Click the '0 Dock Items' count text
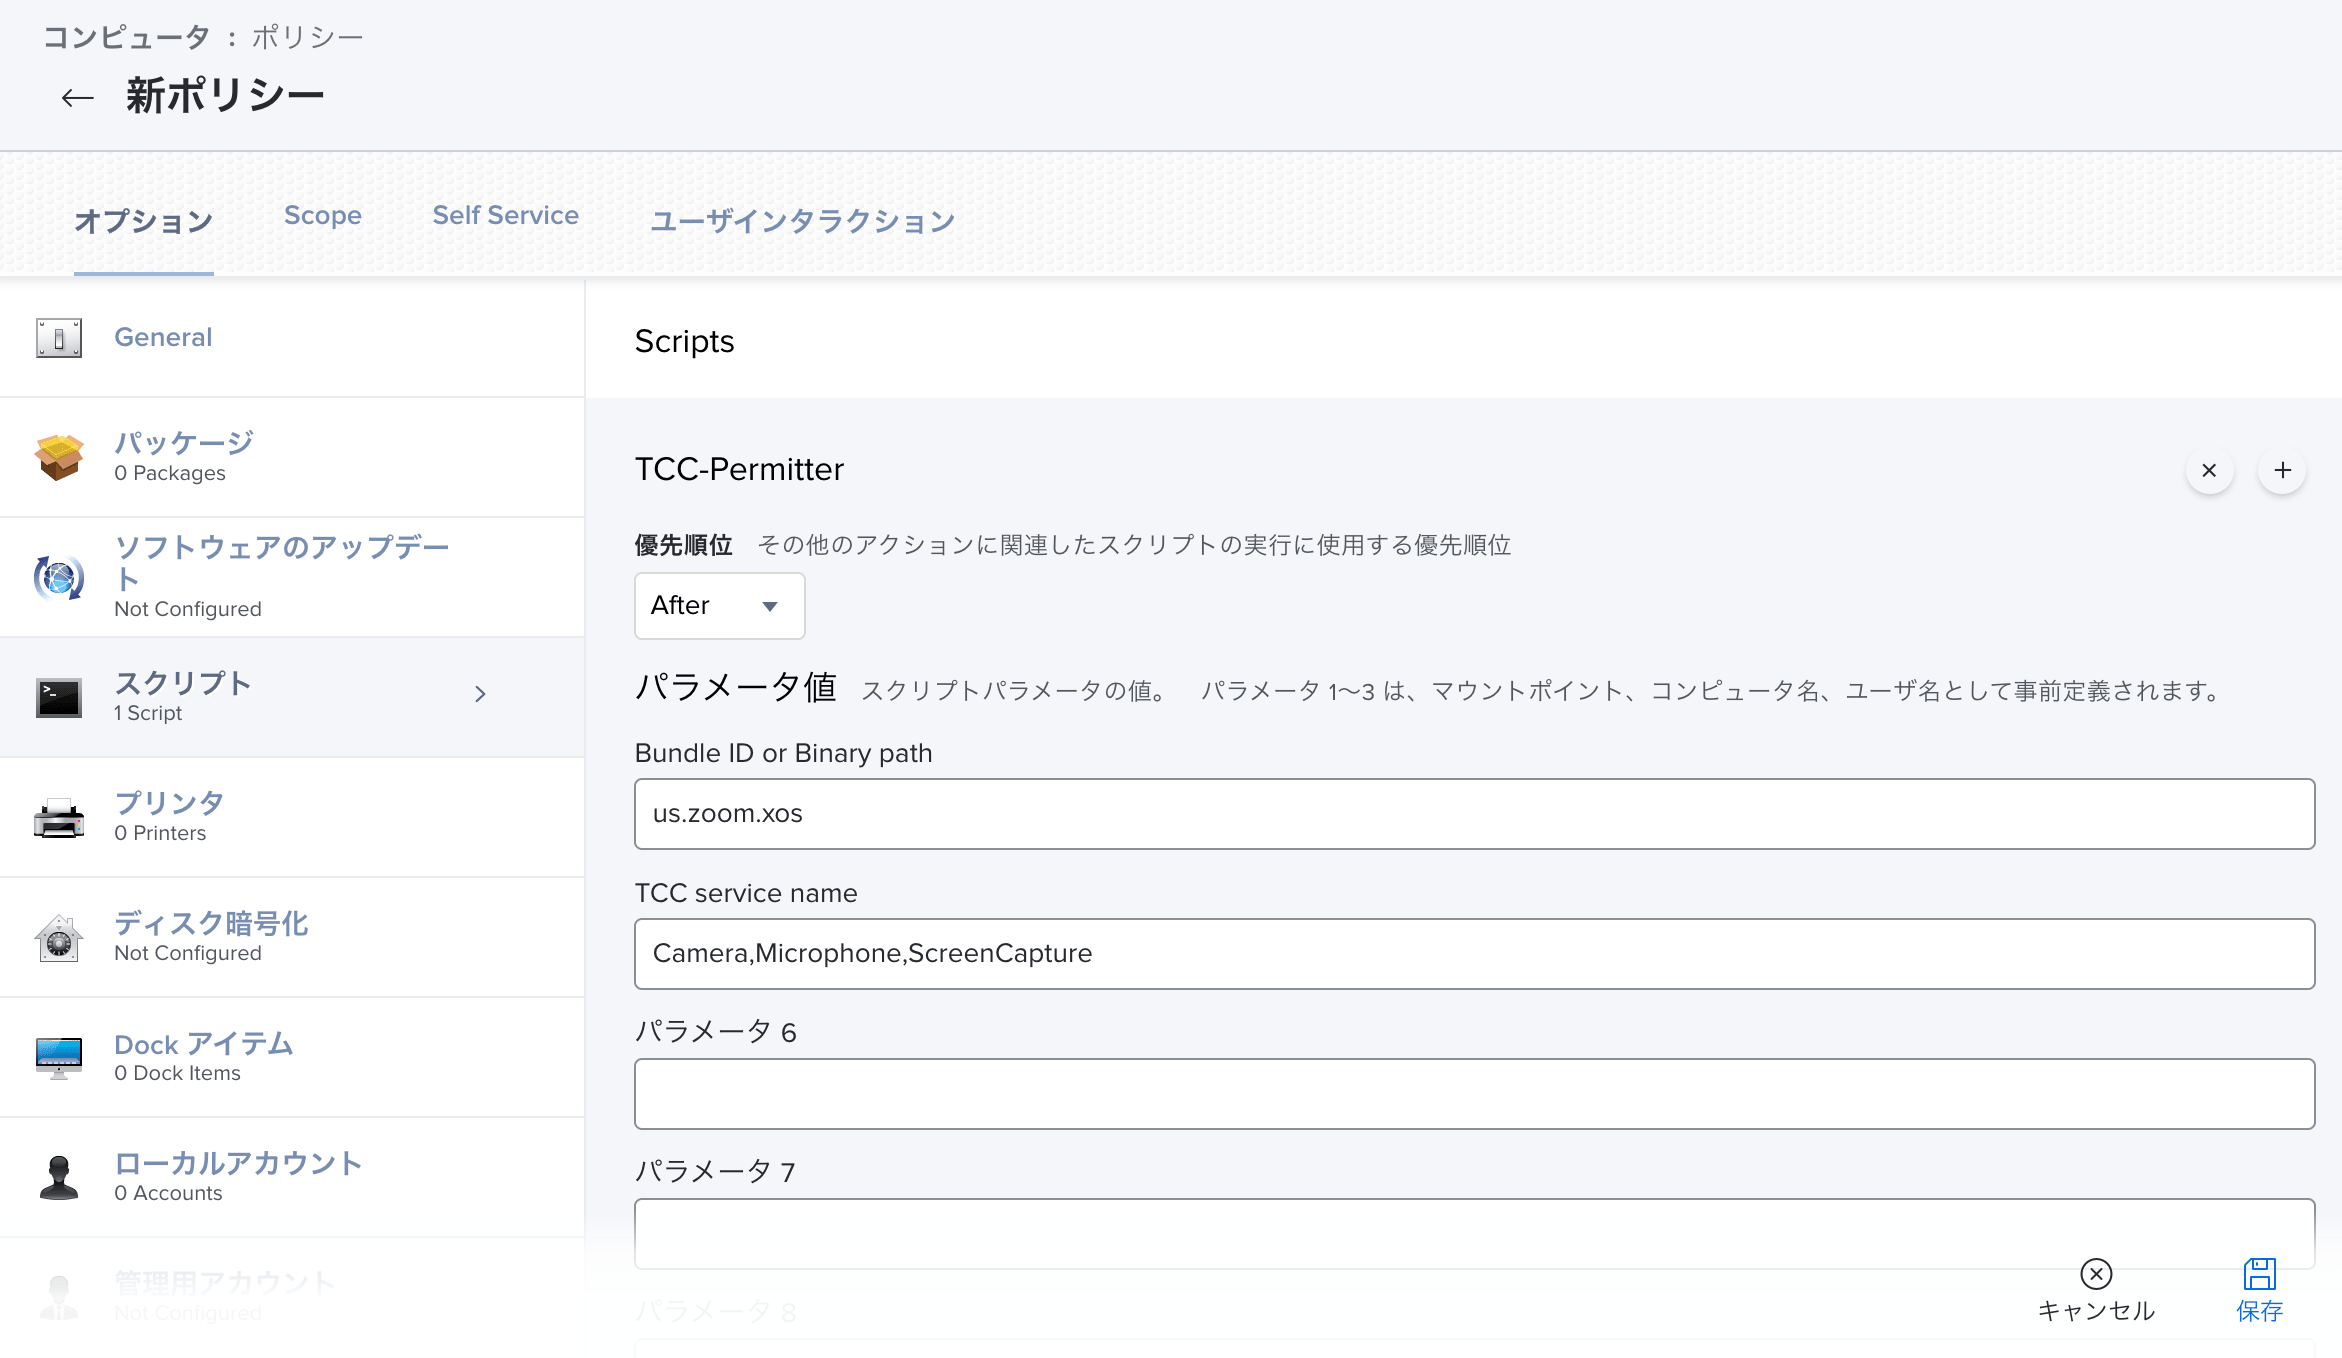The image size is (2342, 1358). coord(177,1073)
